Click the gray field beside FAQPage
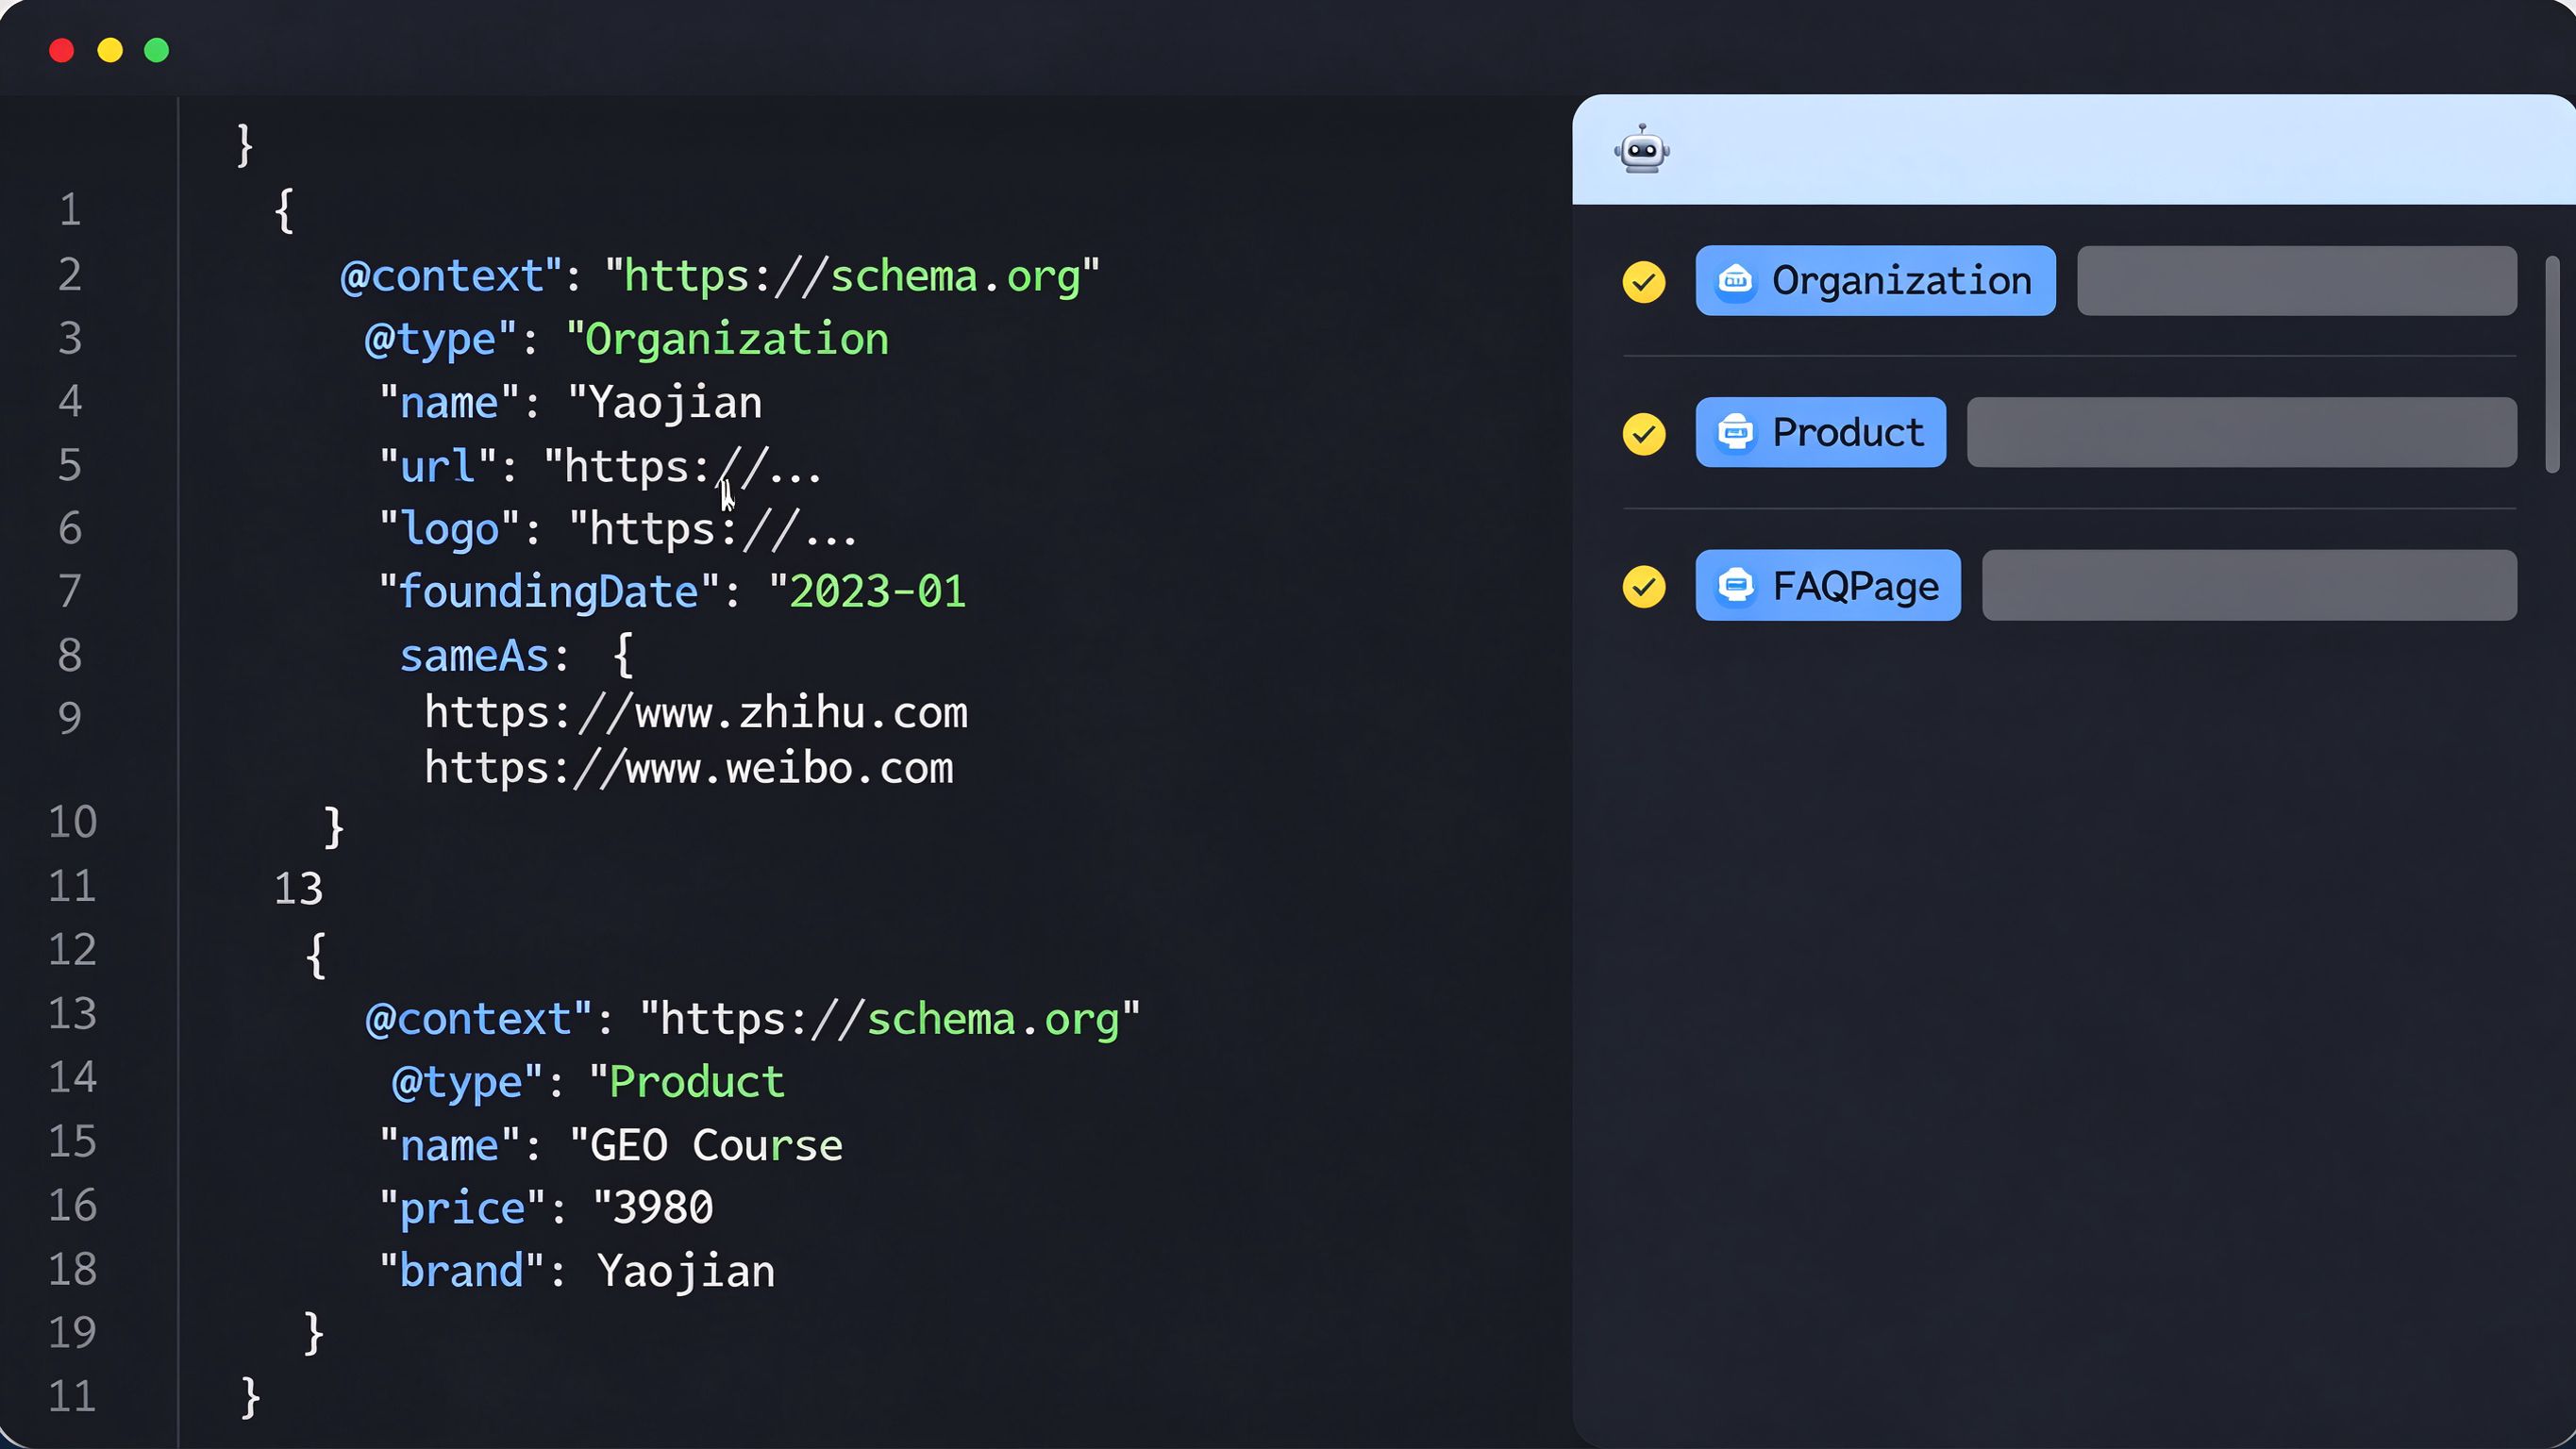Viewport: 2576px width, 1449px height. pyautogui.click(x=2249, y=585)
